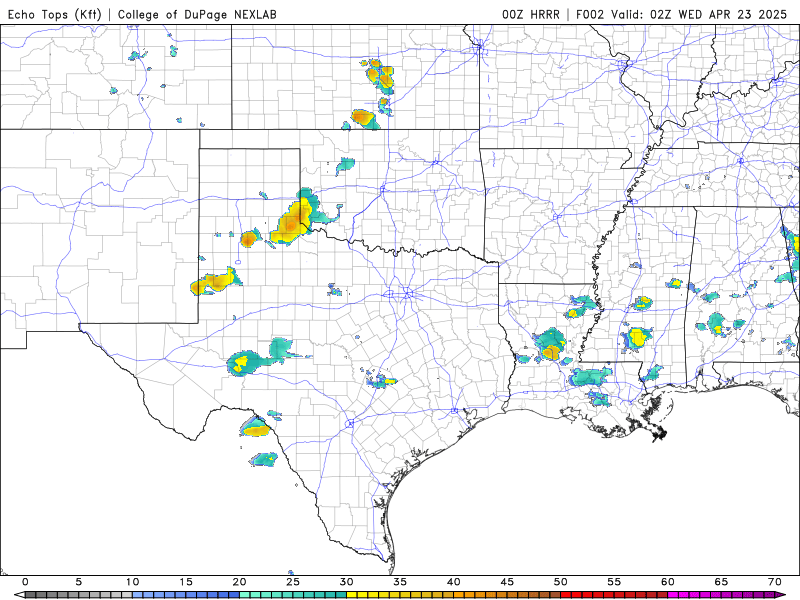The height and width of the screenshot is (600, 800).
Task: Click the color scale label "40"
Action: pyautogui.click(x=454, y=582)
